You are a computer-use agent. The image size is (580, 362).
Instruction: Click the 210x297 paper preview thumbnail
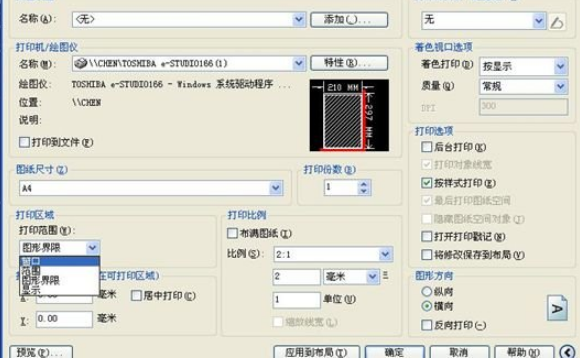(x=349, y=115)
